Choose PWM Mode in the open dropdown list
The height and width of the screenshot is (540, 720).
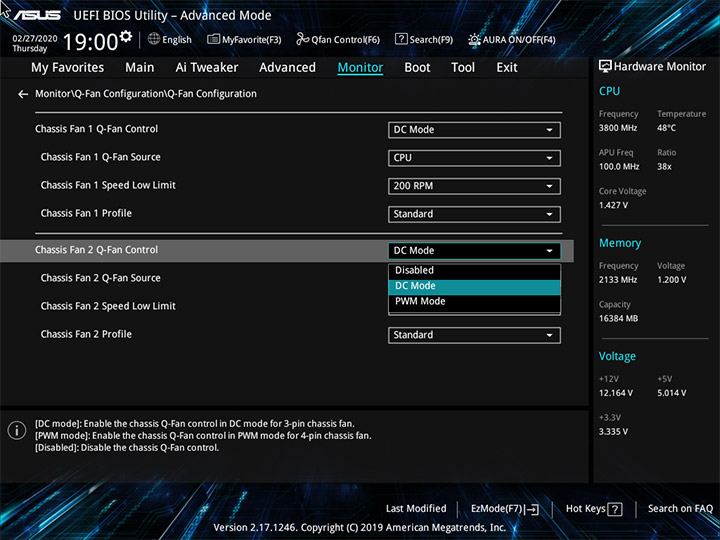click(474, 302)
